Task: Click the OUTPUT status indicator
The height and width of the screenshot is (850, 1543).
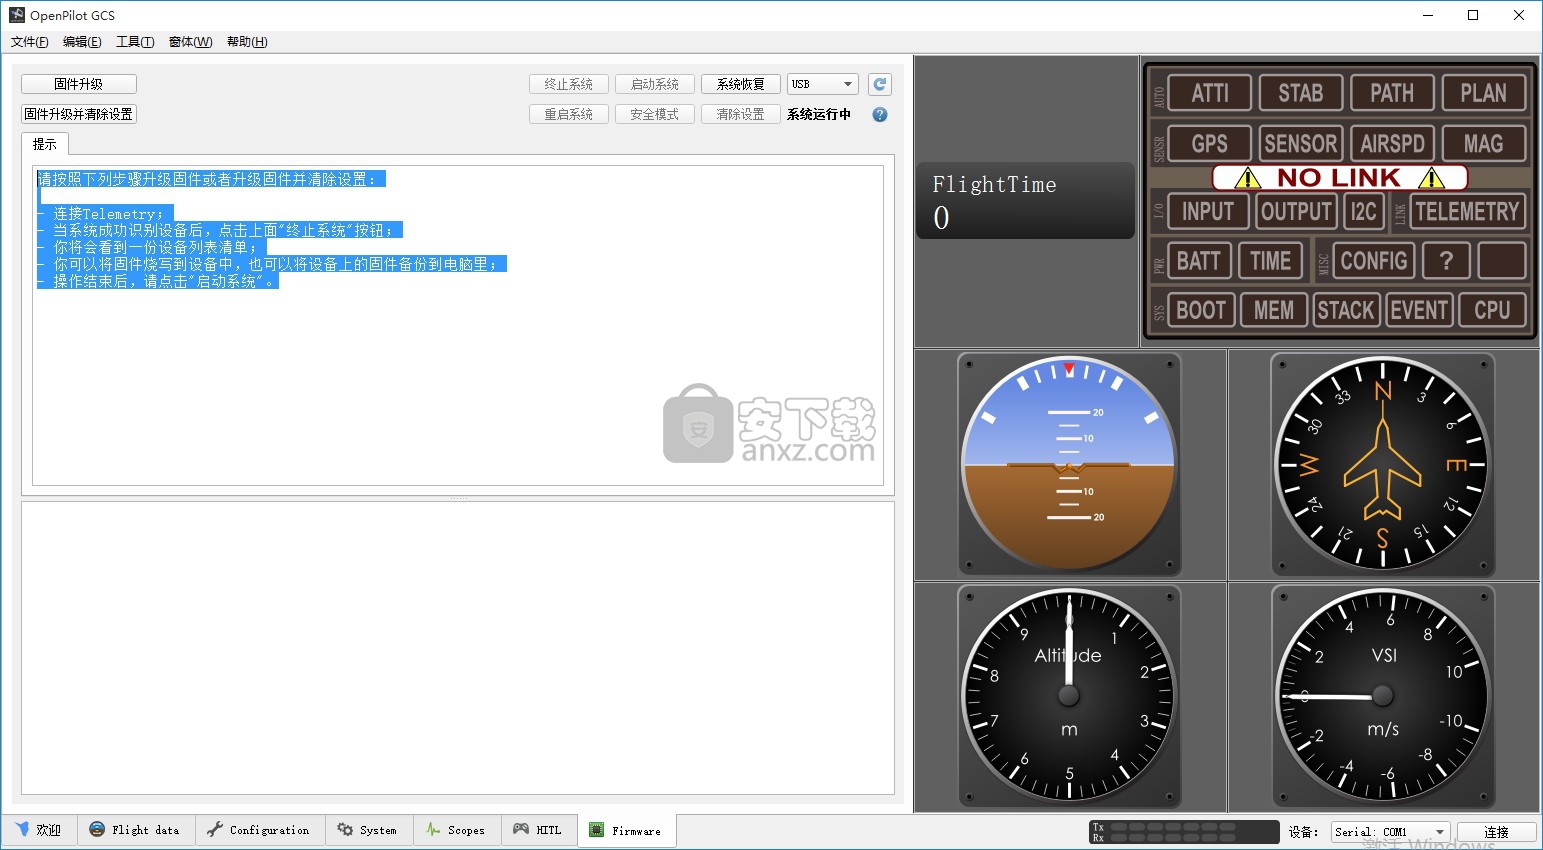Action: 1296,211
